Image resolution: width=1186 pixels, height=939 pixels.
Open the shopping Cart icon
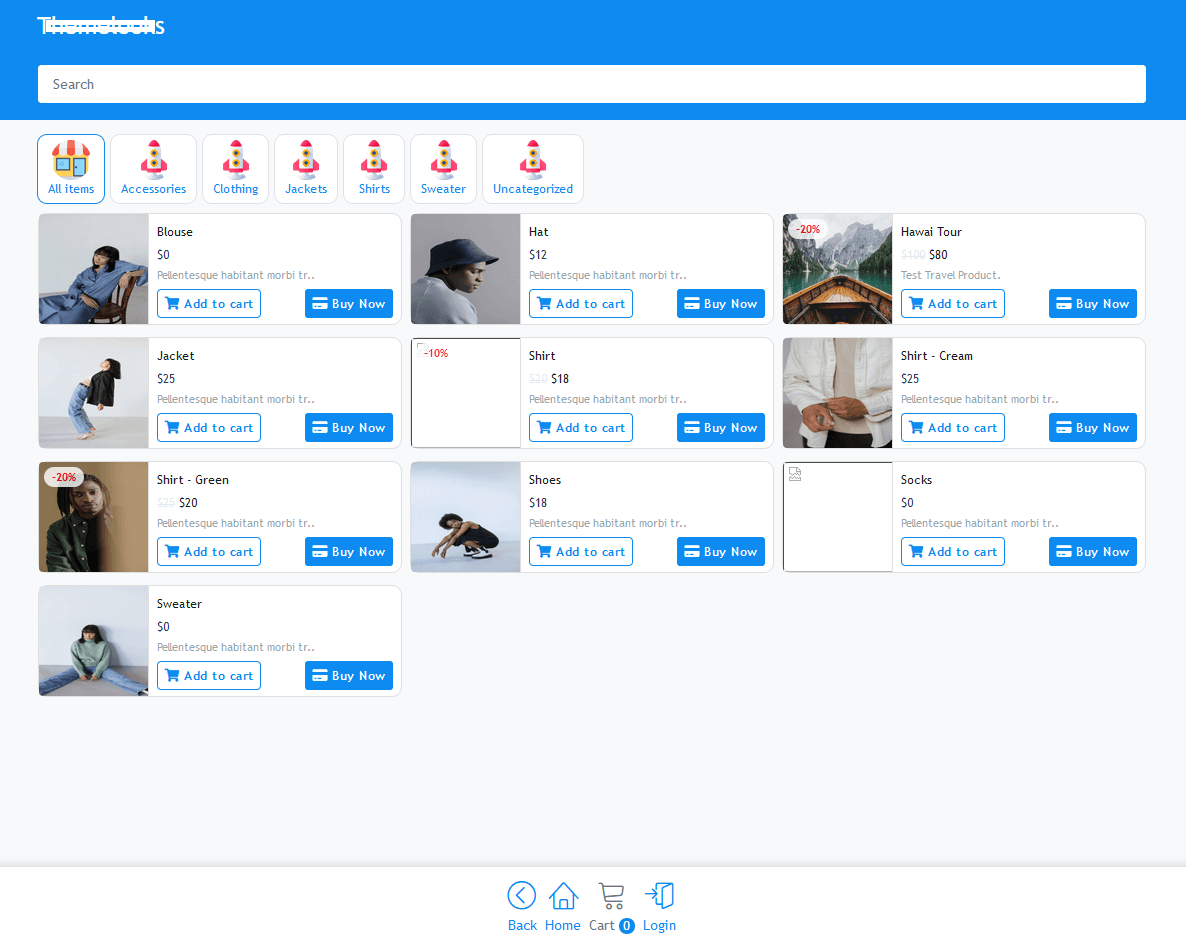[x=610, y=895]
